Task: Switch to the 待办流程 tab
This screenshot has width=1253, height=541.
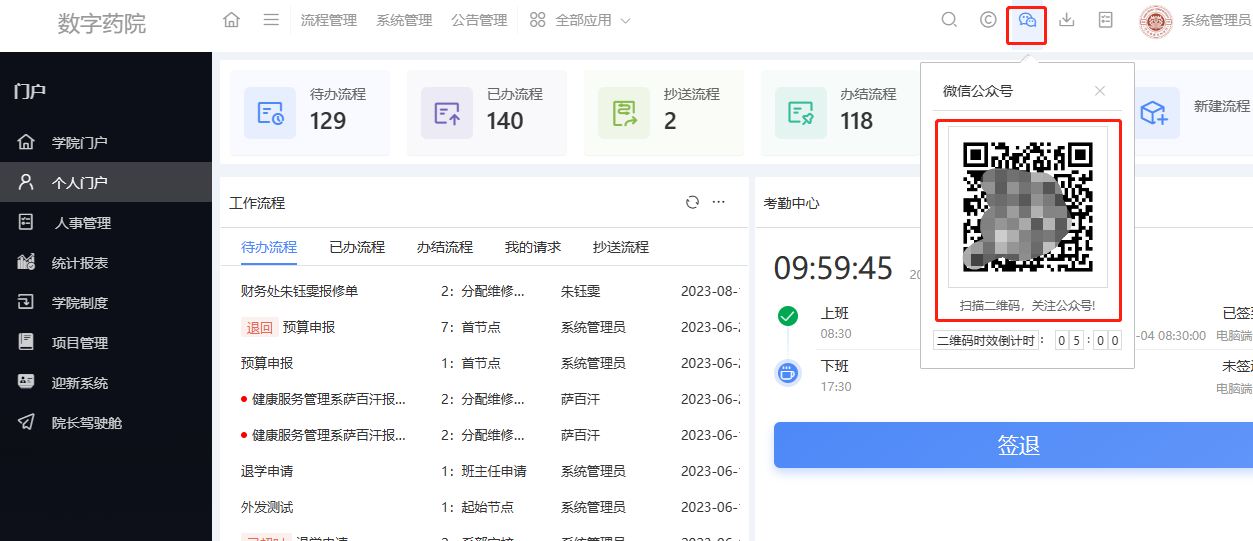Action: pyautogui.click(x=269, y=247)
